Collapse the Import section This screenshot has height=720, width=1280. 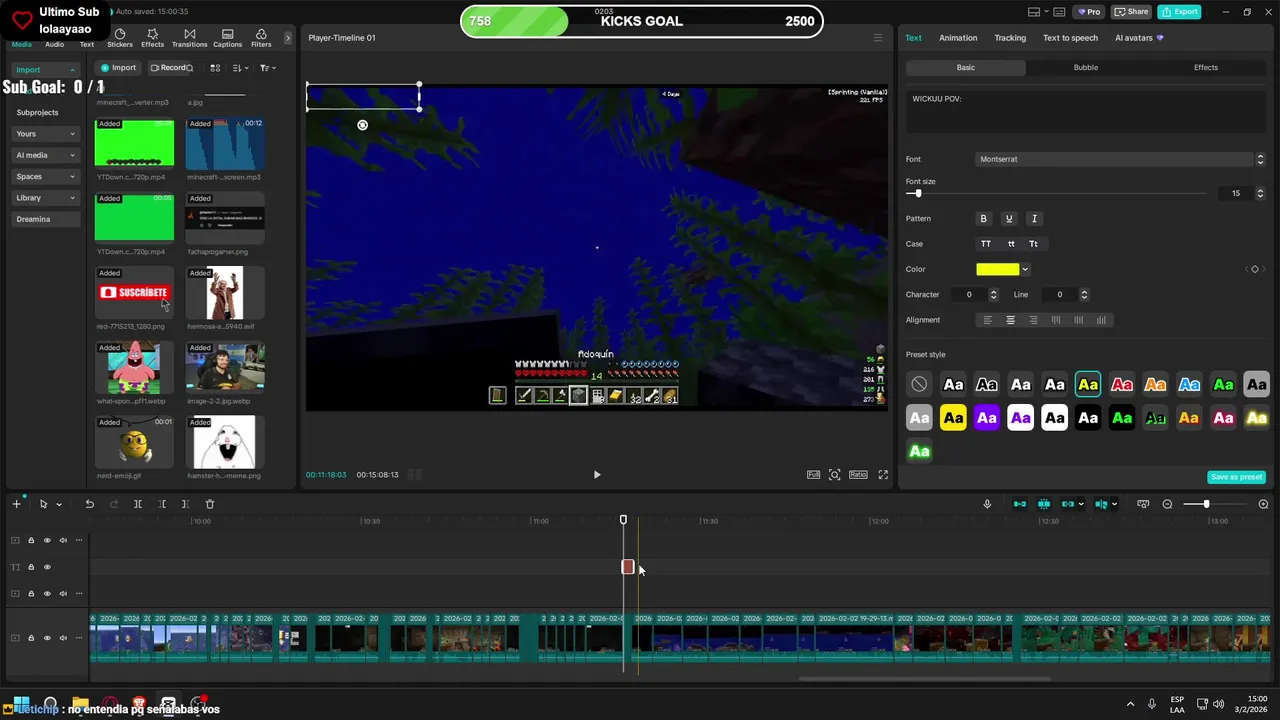click(x=46, y=70)
